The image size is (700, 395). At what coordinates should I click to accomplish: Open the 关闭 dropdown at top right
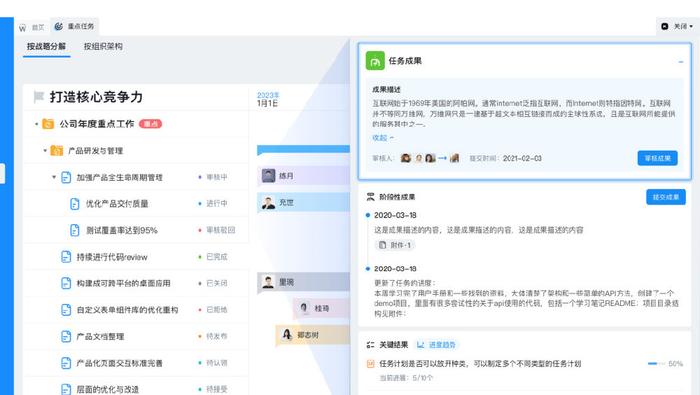[677, 26]
